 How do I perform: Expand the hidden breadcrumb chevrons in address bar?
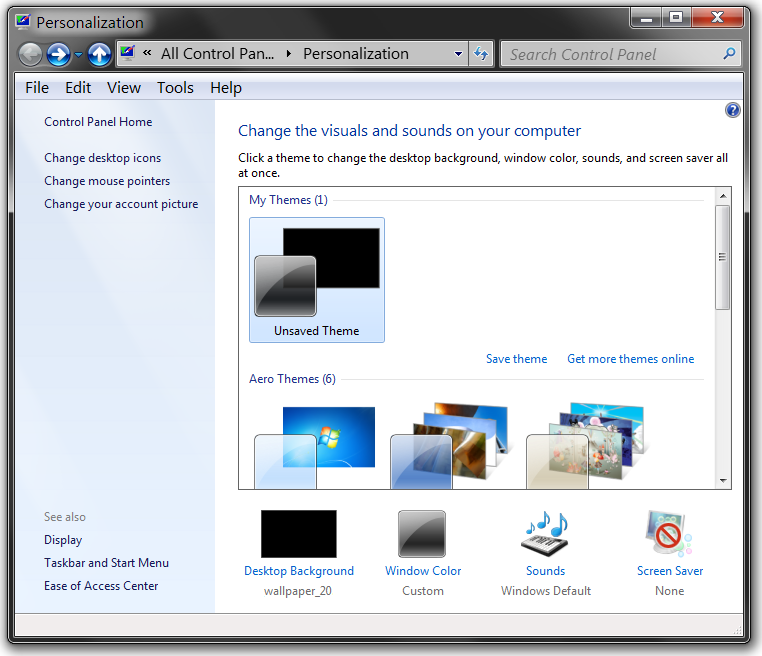tap(147, 53)
